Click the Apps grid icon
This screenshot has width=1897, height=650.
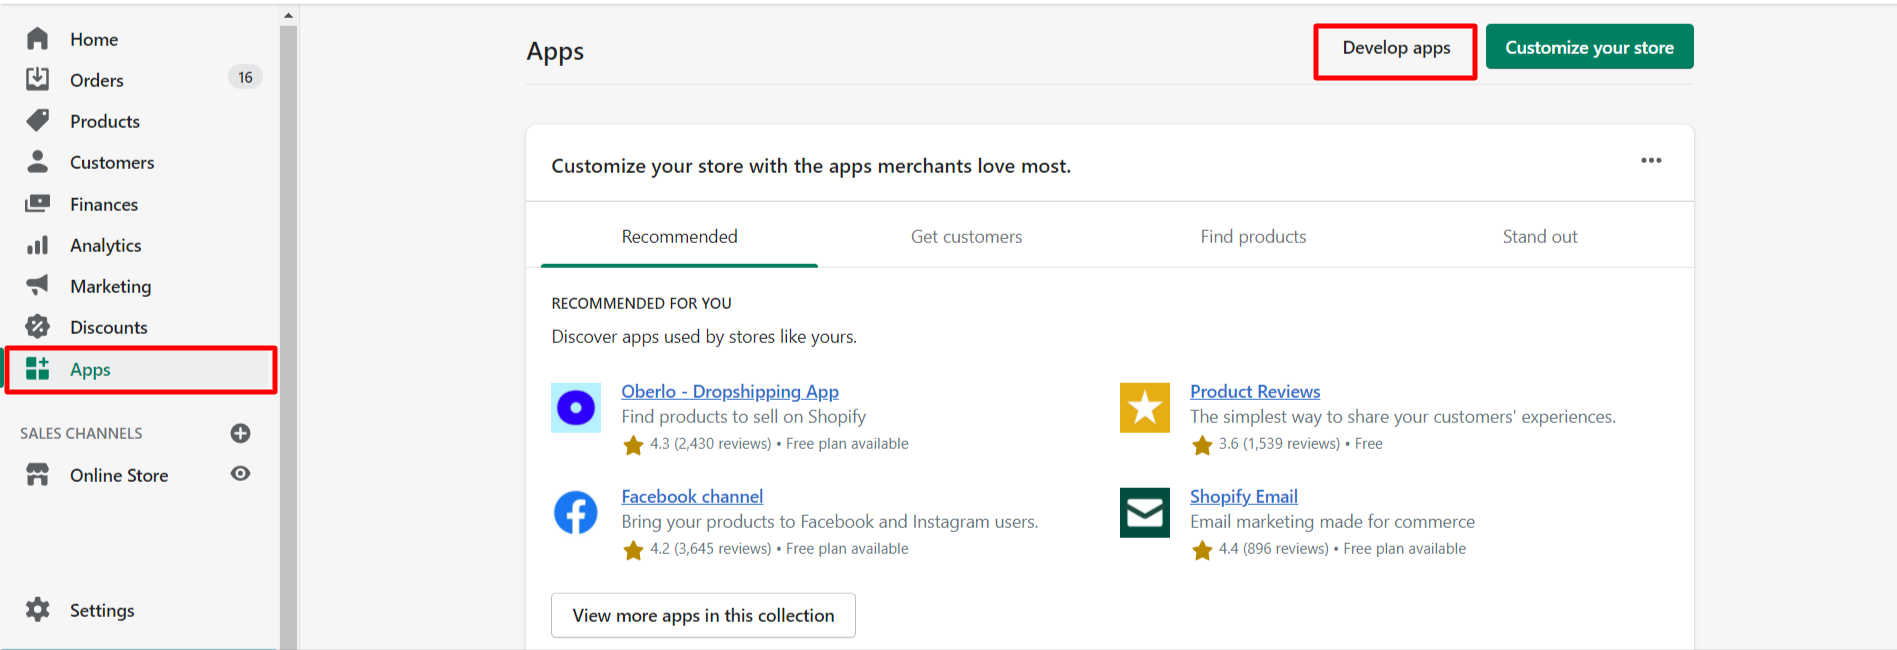(x=38, y=368)
